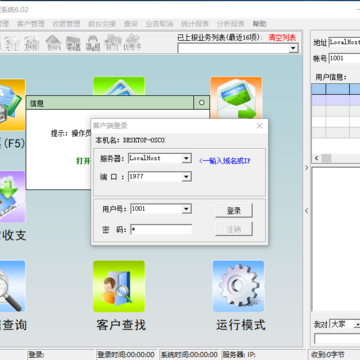360x360 pixels.
Task: Expand the 服务器 LocalHost dropdown arrow
Action: point(186,158)
